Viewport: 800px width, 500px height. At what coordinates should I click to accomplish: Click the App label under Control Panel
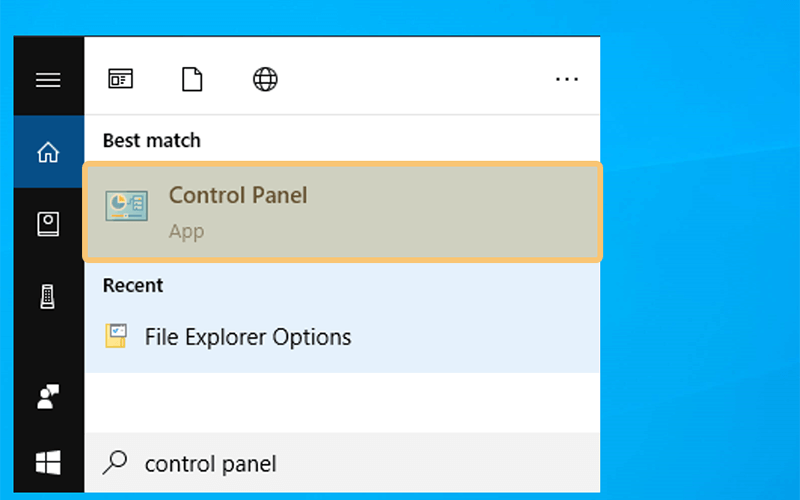[x=187, y=232]
